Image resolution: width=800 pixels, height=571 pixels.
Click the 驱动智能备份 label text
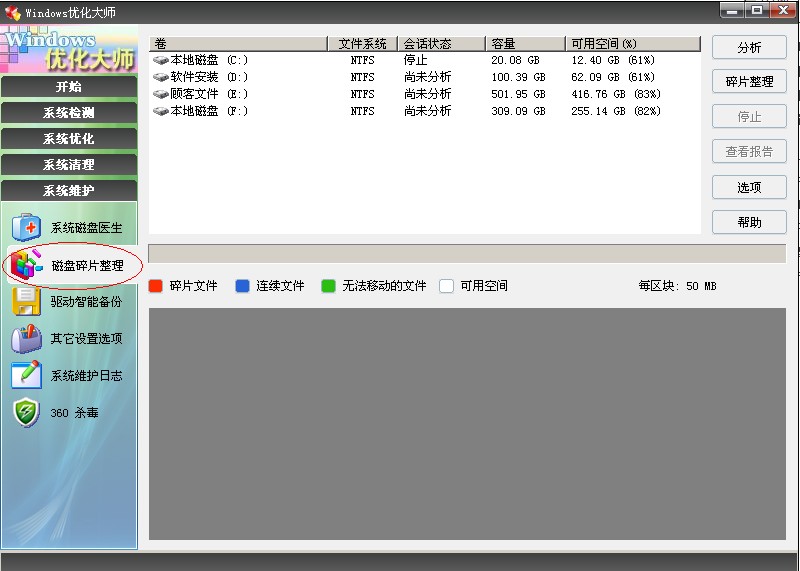click(86, 302)
